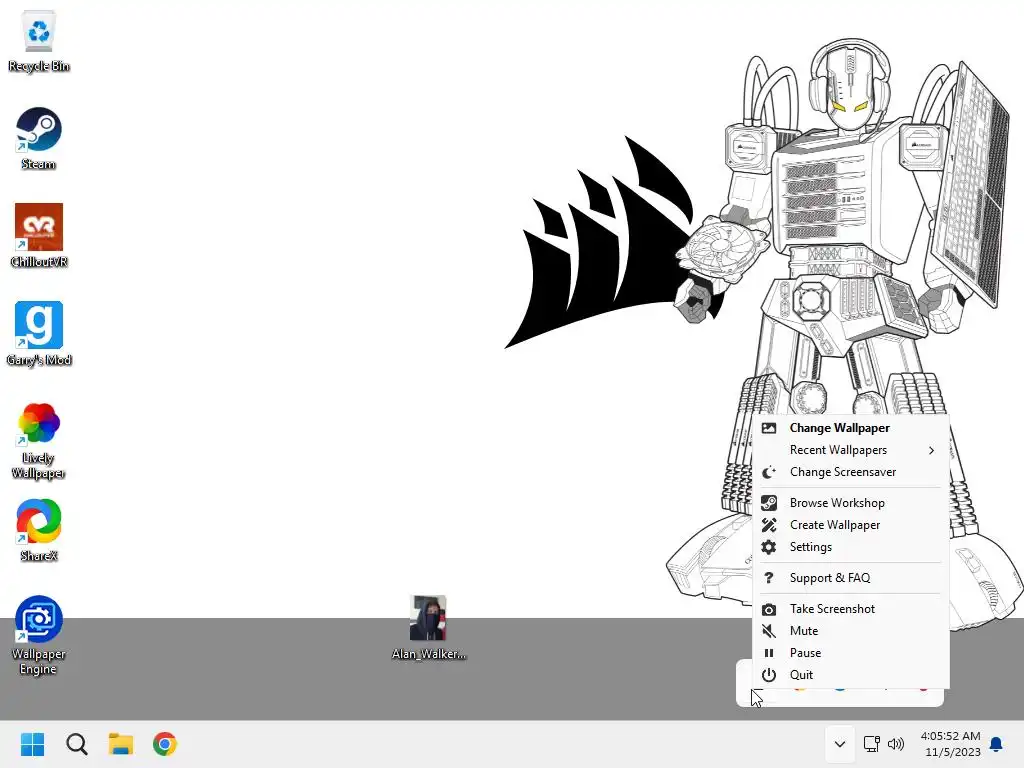Click the picture icon beside Change Wallpaper
The image size is (1024, 768).
pyautogui.click(x=769, y=428)
